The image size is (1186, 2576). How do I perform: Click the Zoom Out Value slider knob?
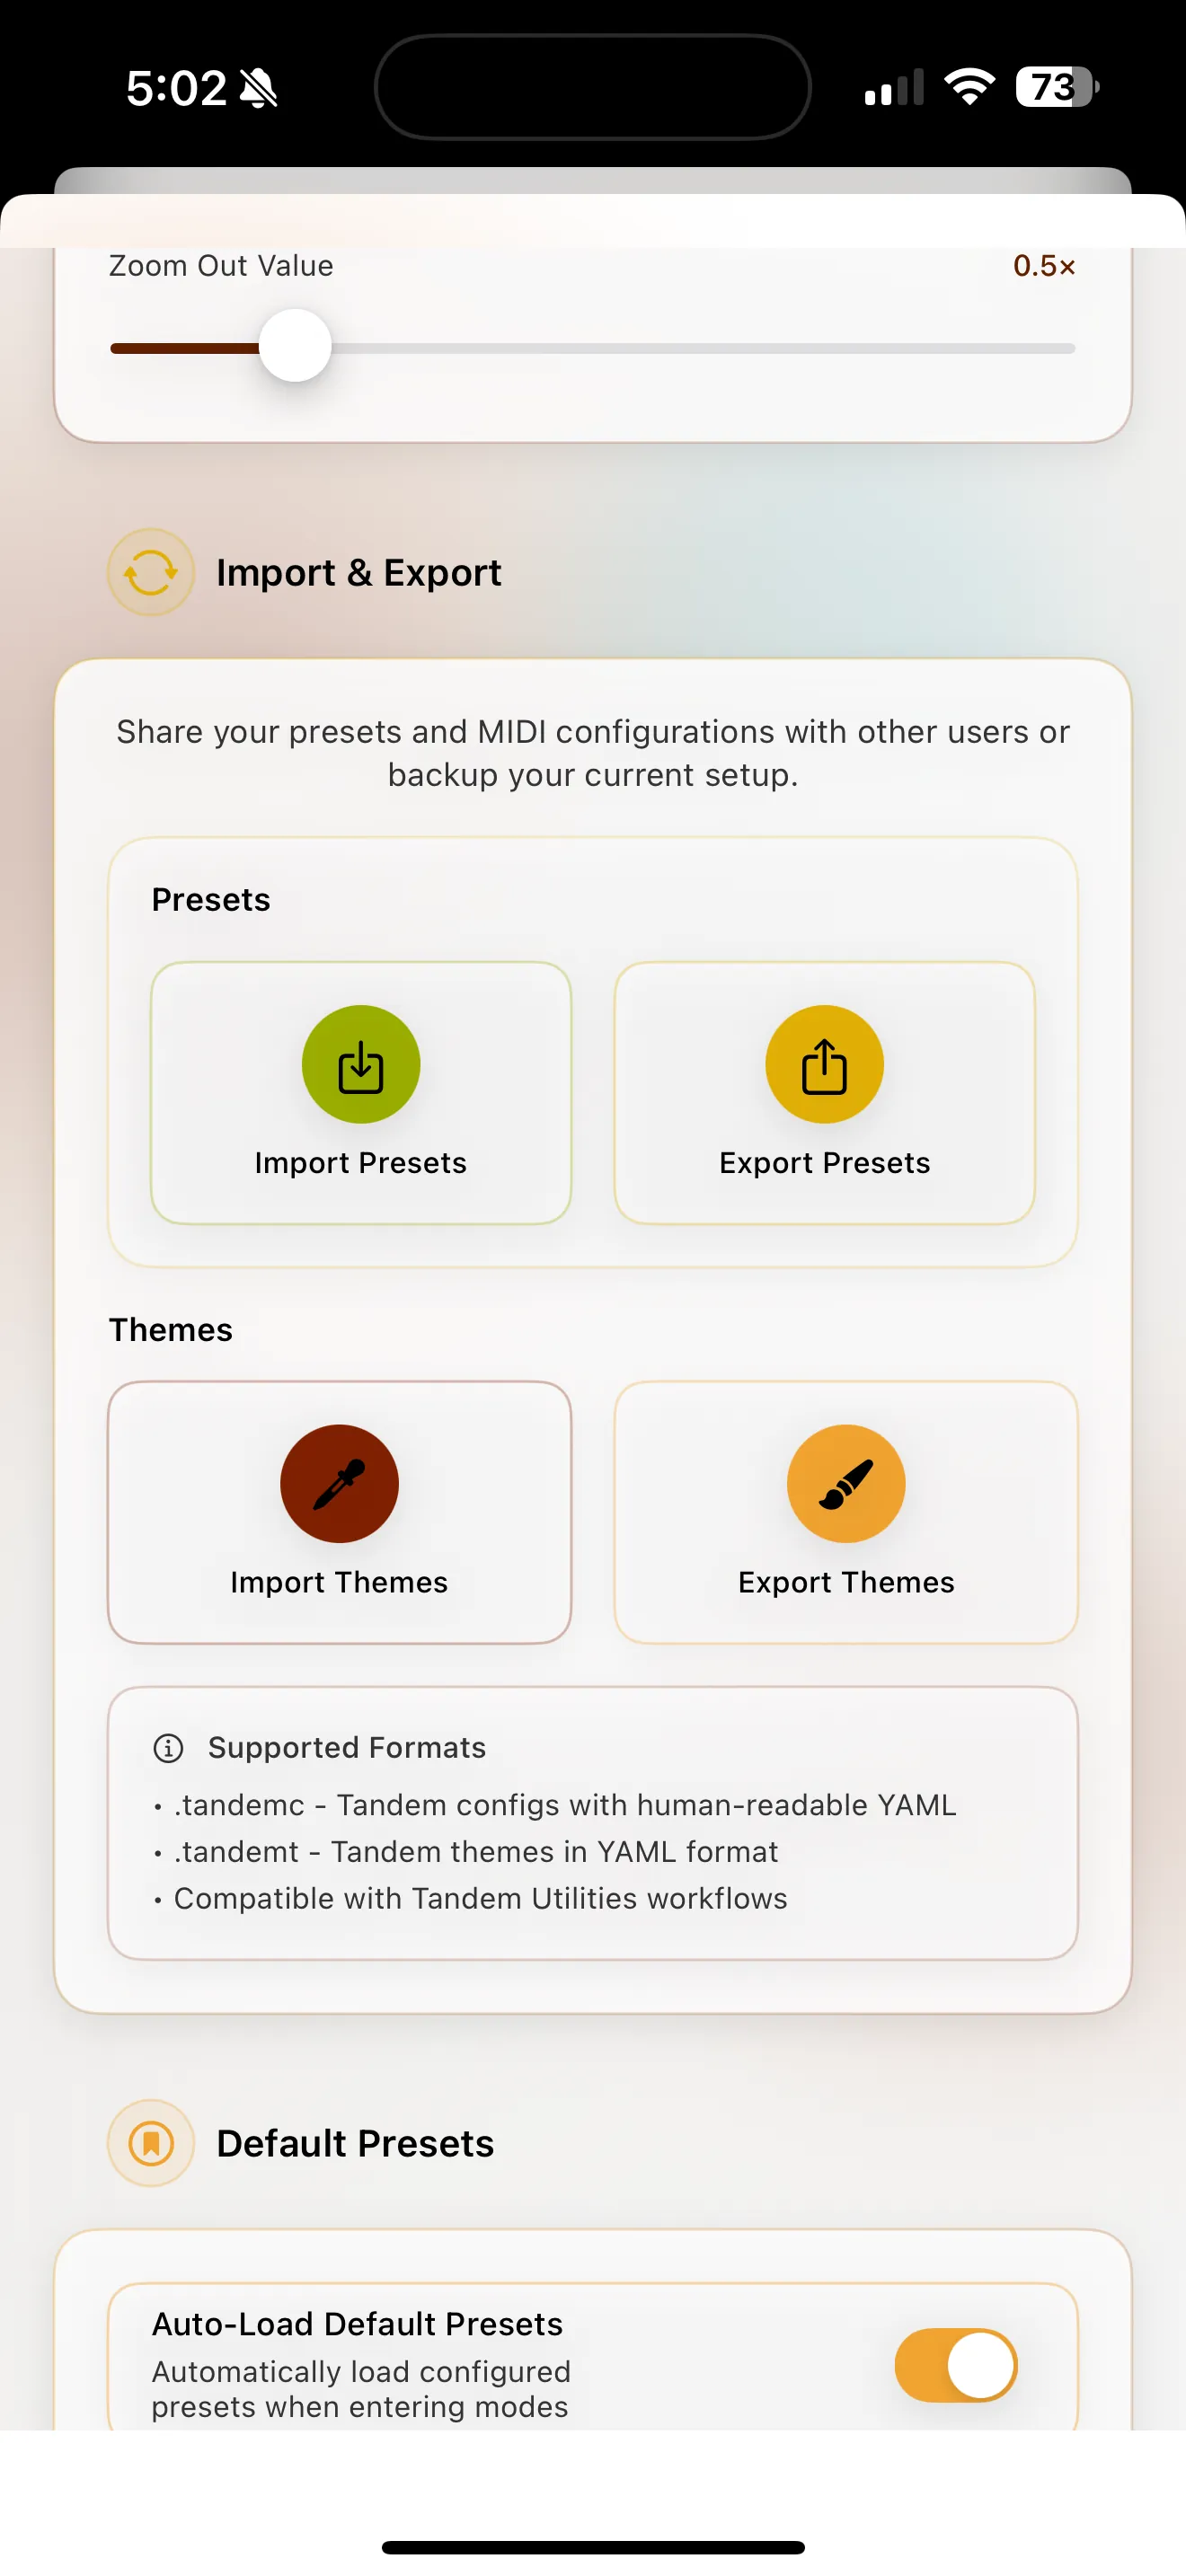pos(295,346)
